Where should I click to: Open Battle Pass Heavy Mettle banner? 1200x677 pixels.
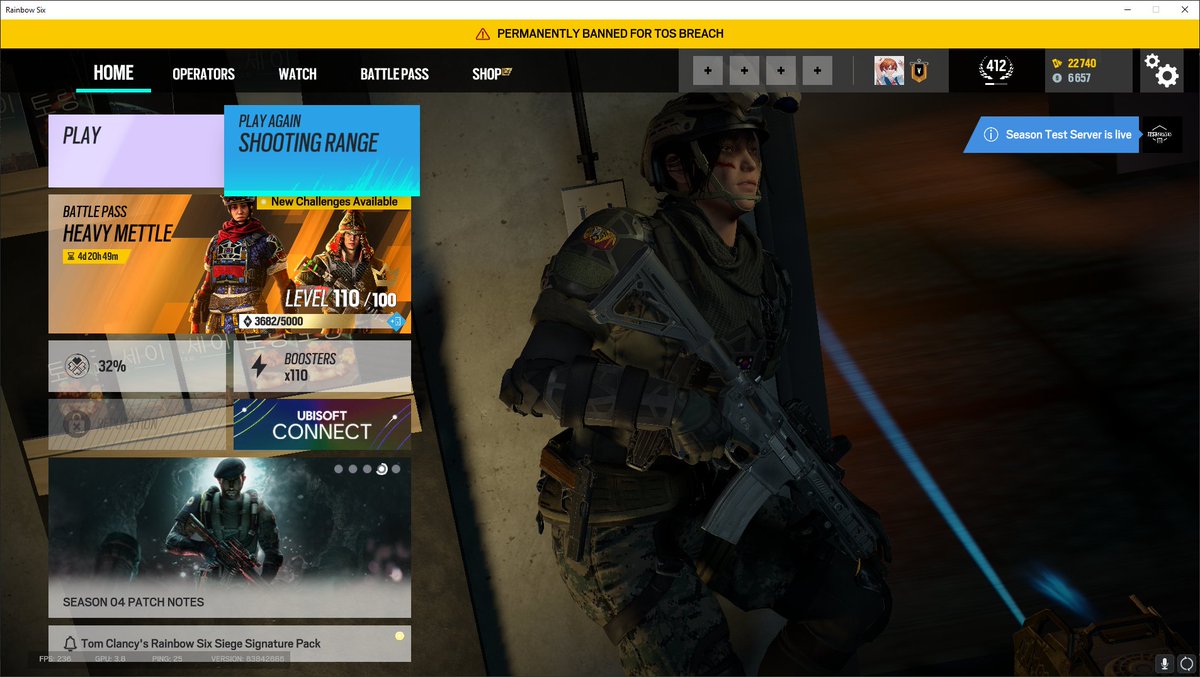229,264
